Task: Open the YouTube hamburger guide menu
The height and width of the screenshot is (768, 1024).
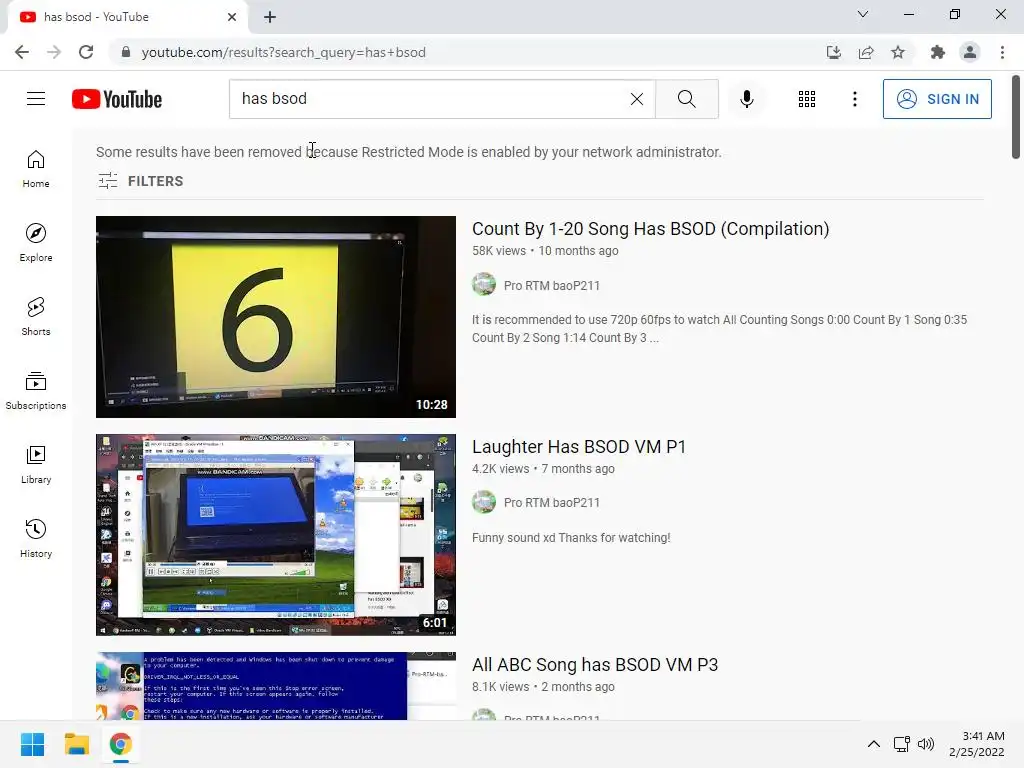Action: [x=36, y=99]
